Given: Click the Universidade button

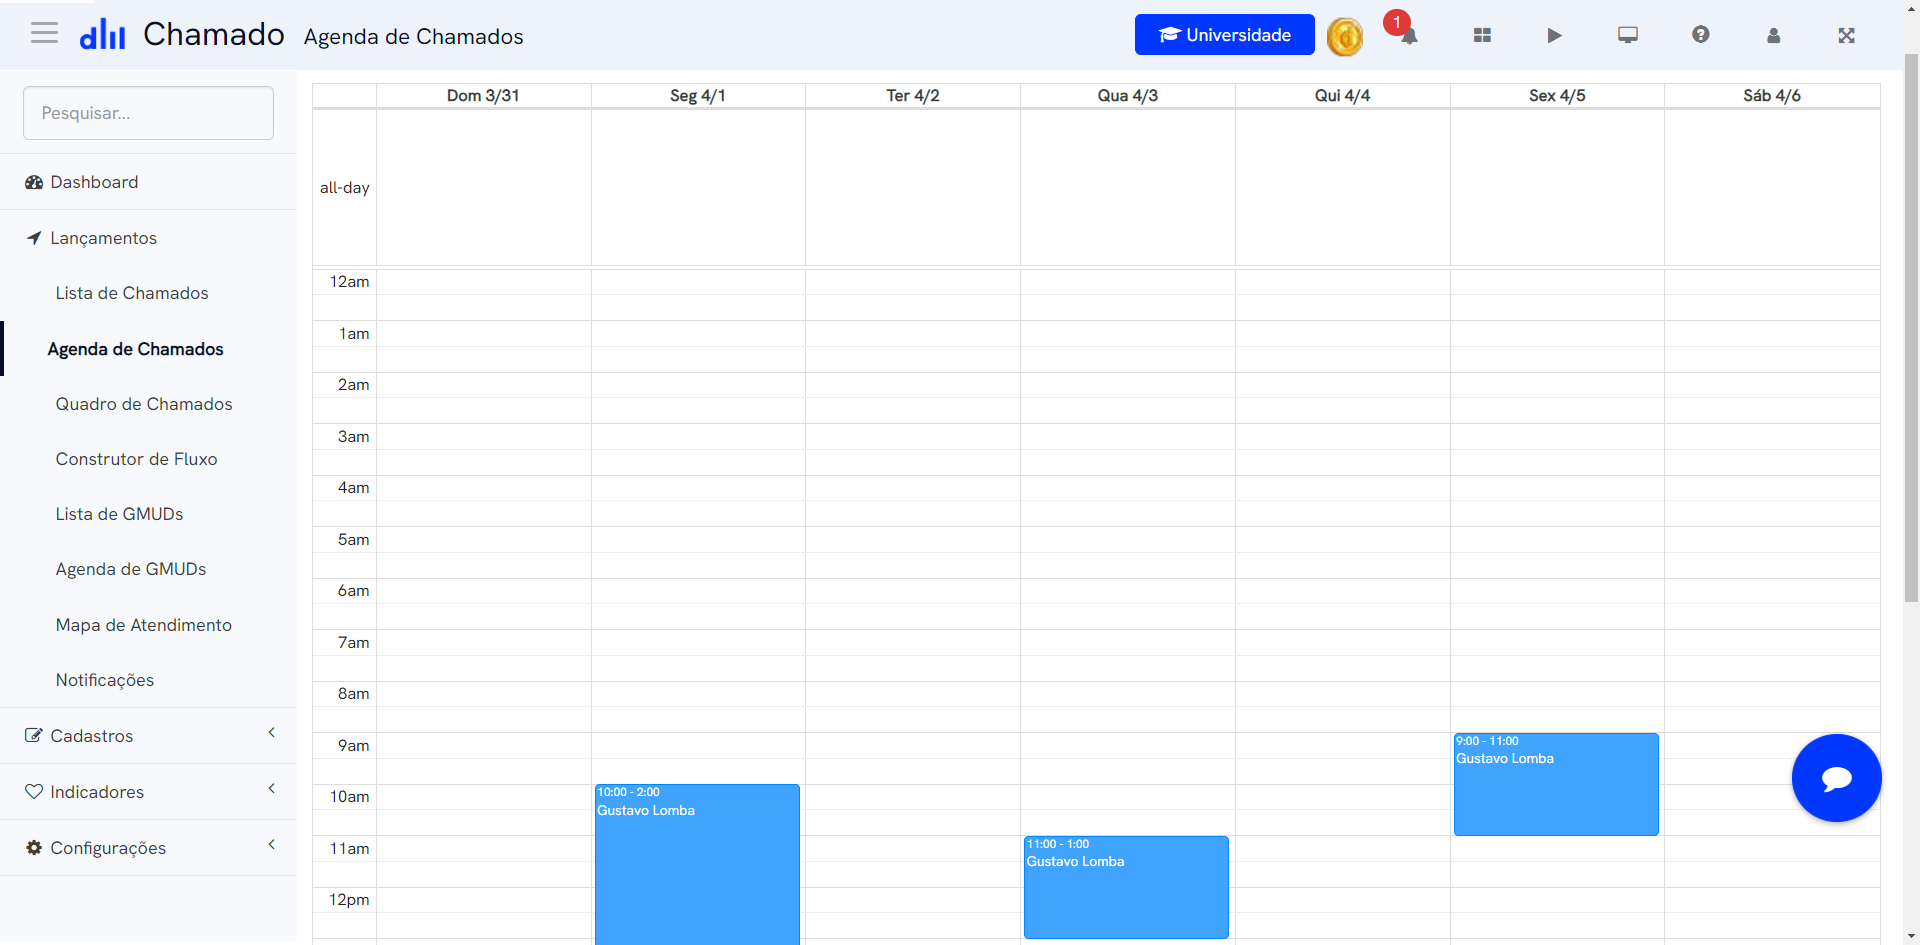Looking at the screenshot, I should click(1225, 35).
